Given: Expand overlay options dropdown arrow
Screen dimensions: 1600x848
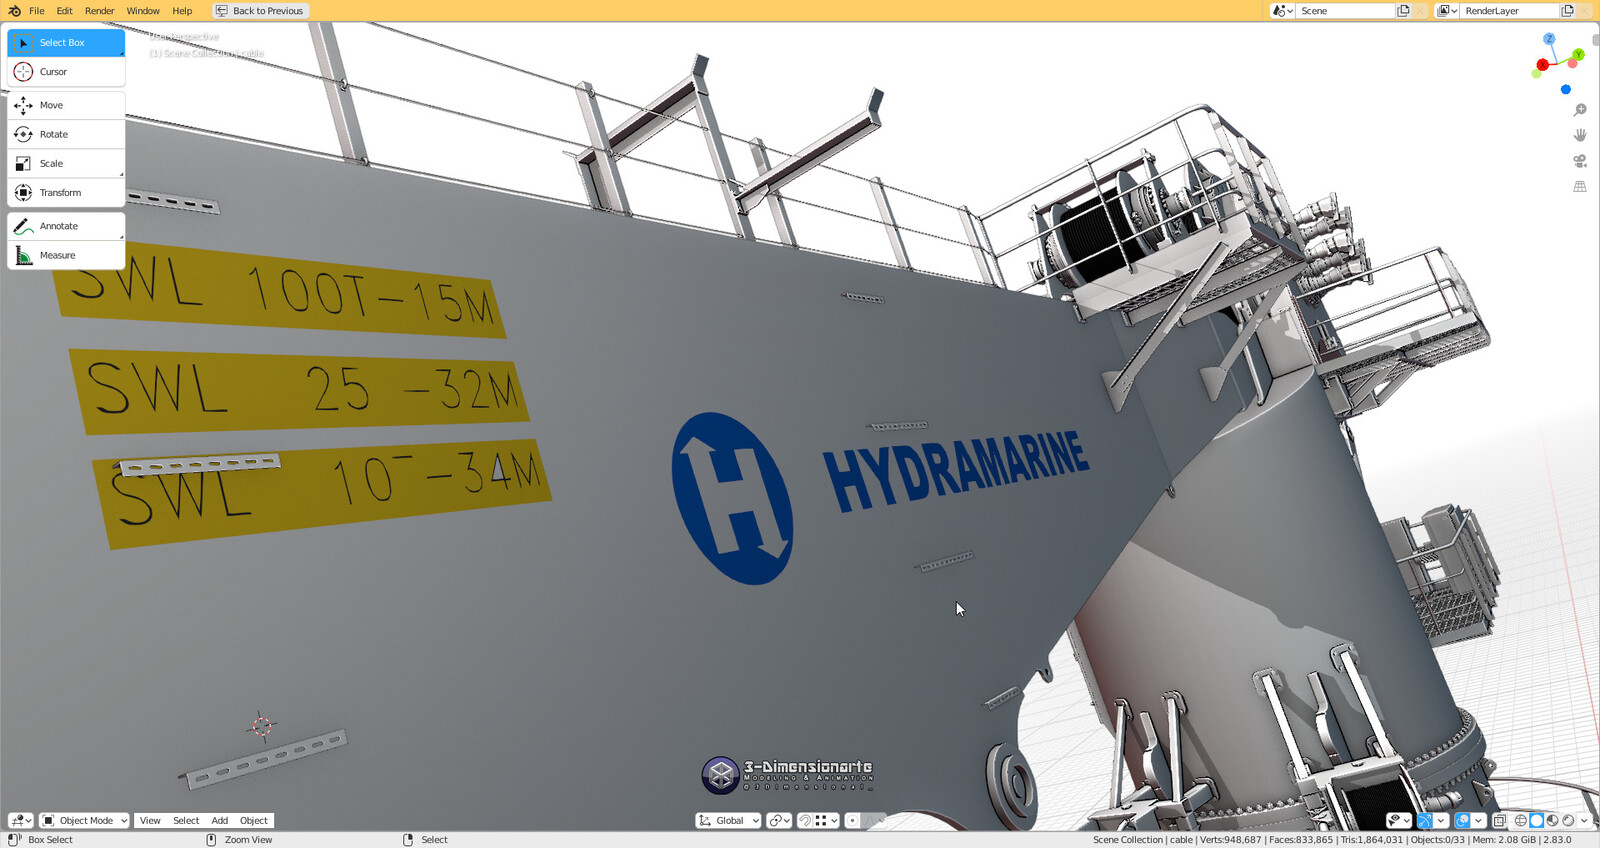Looking at the screenshot, I should point(1478,820).
